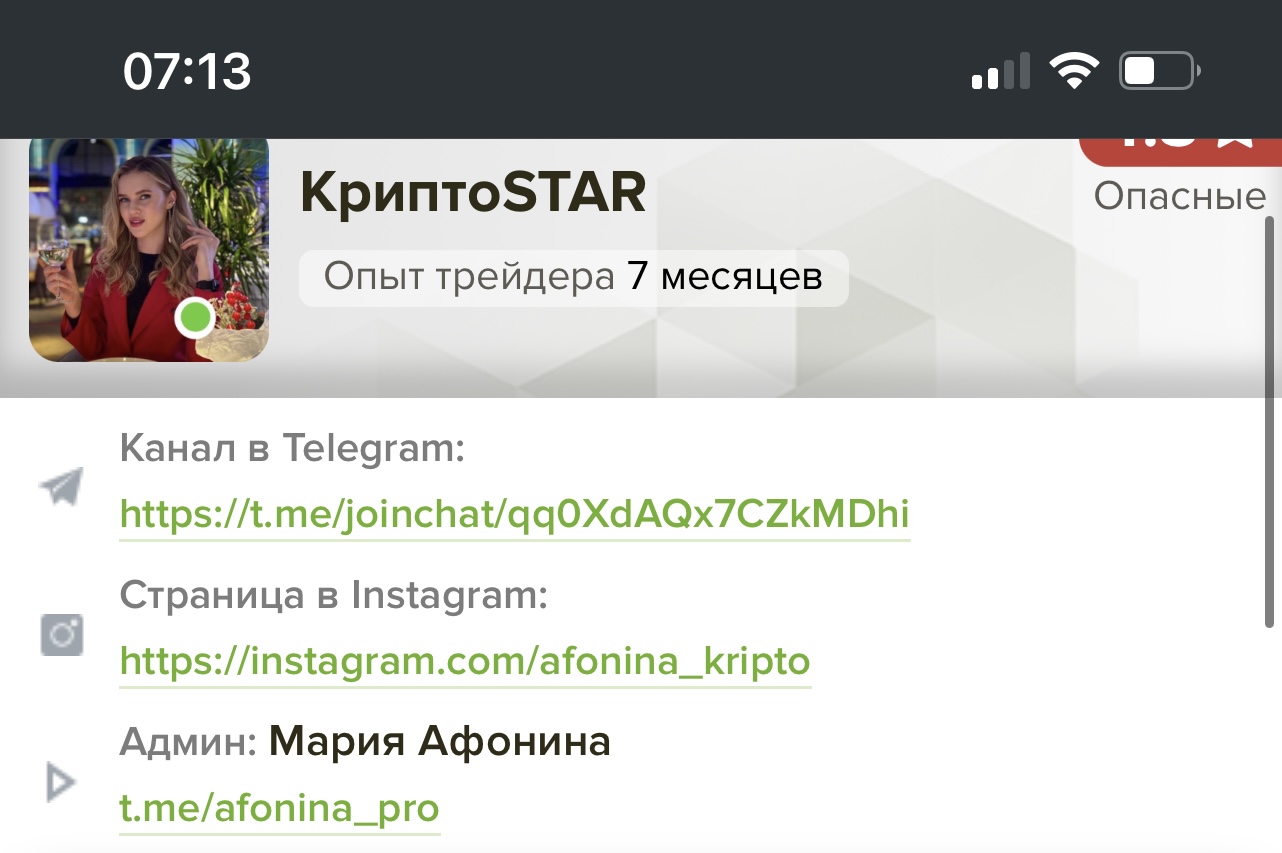Viewport: 1282px width, 853px height.
Task: Tap the Опасные rating label
Action: 1180,196
